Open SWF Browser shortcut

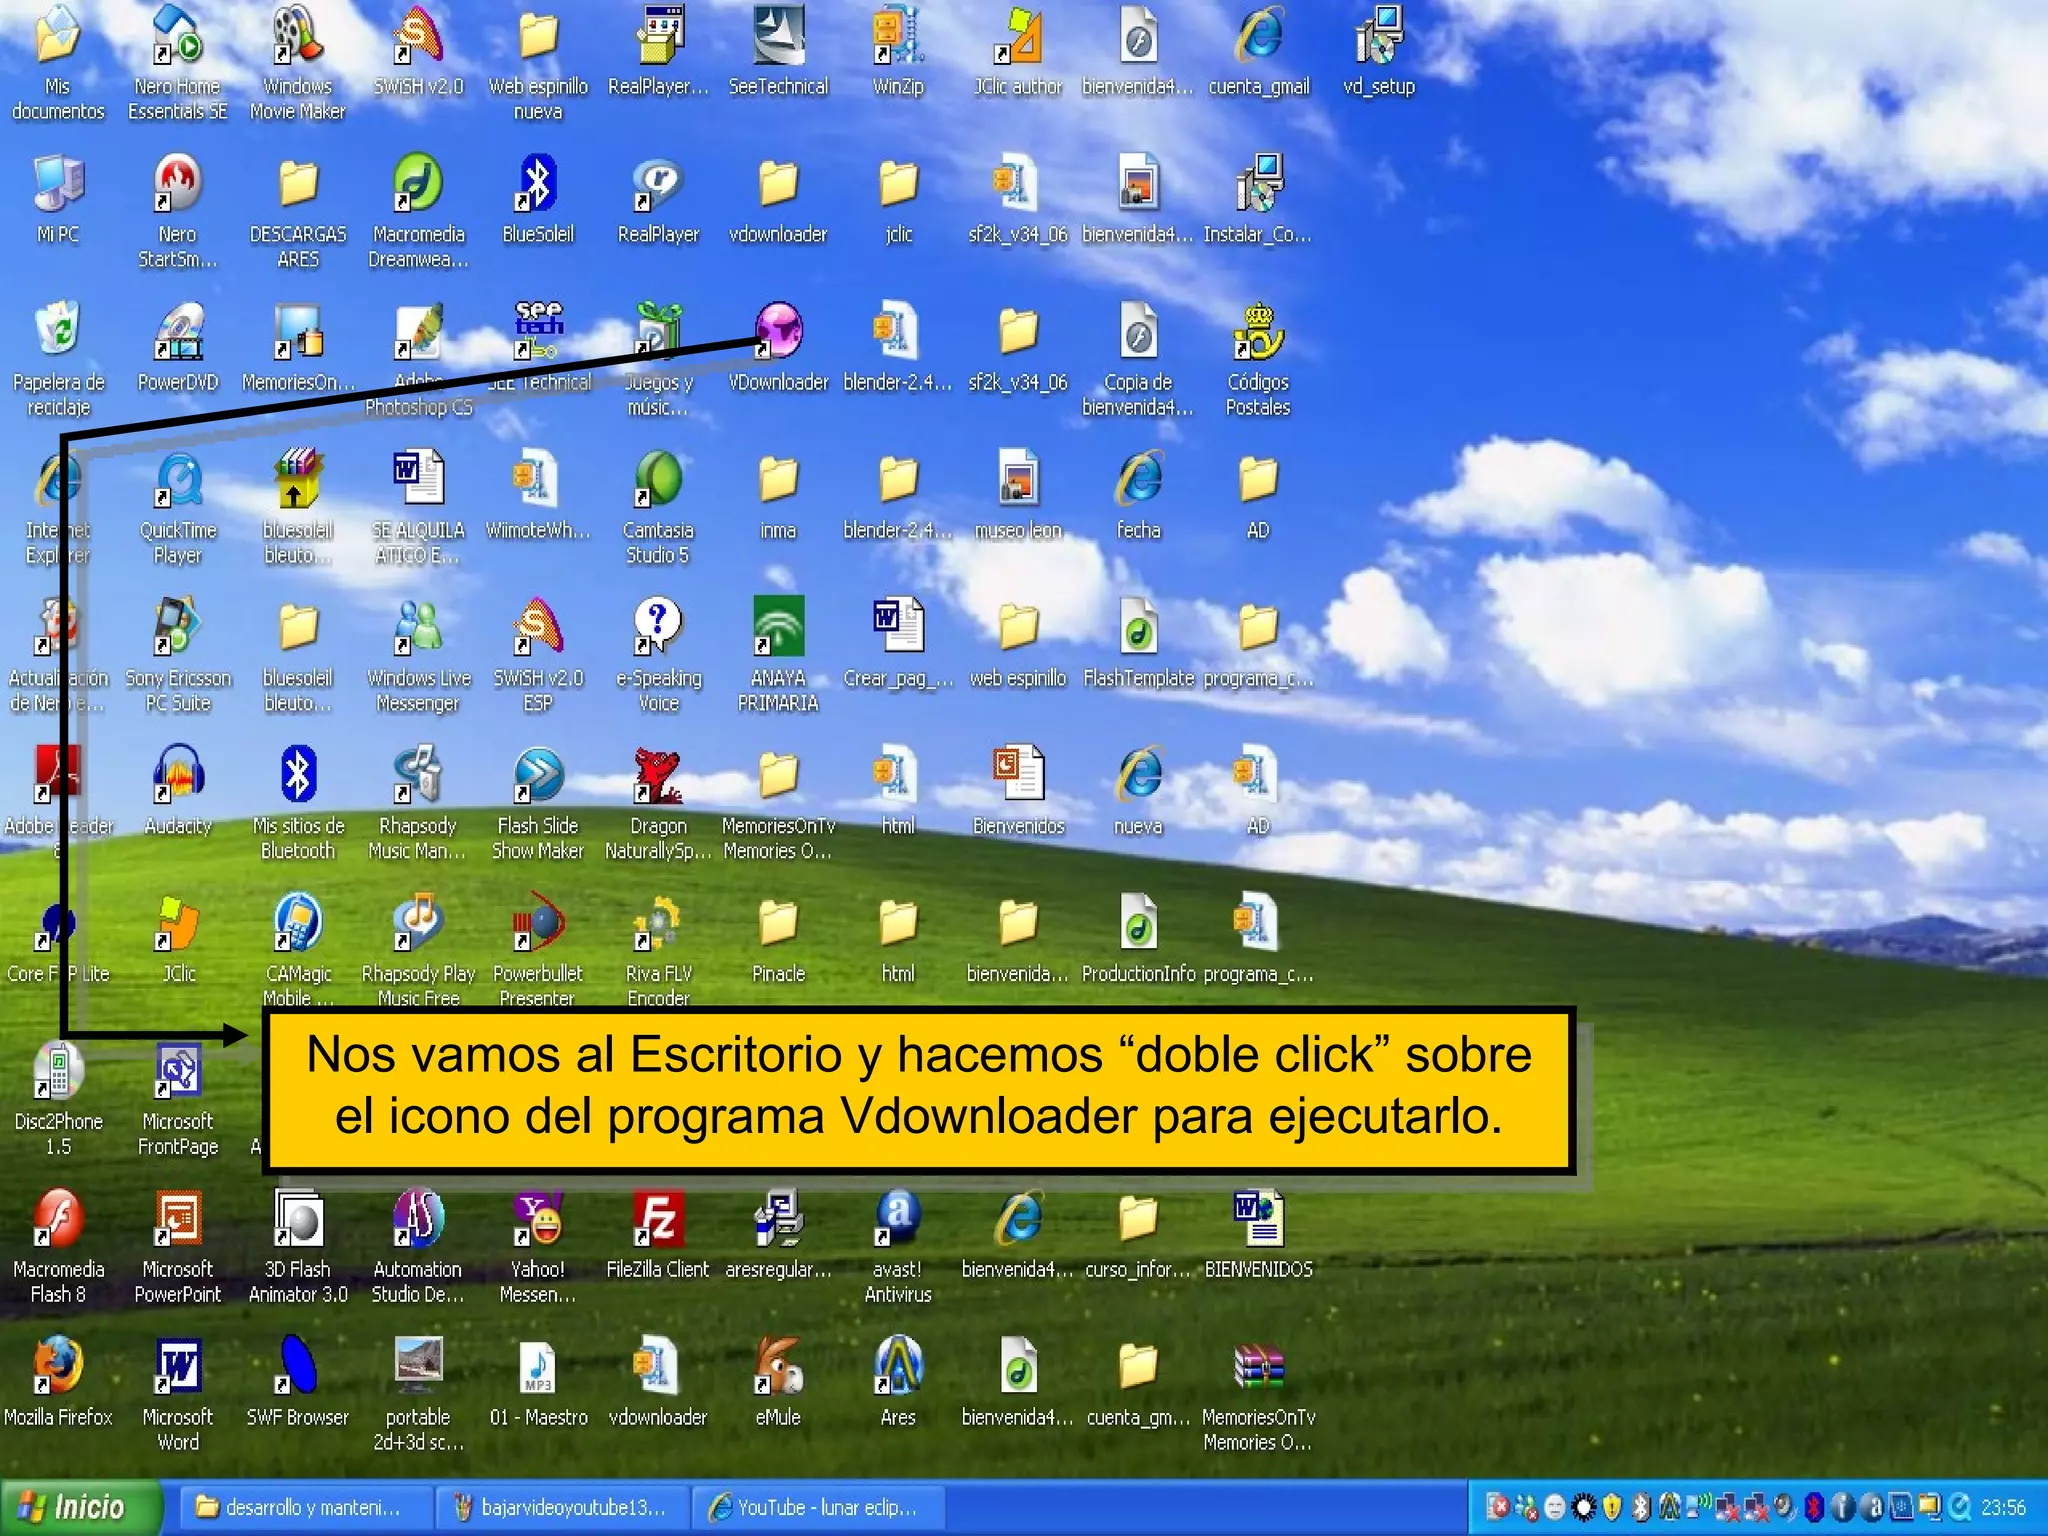click(x=298, y=1366)
